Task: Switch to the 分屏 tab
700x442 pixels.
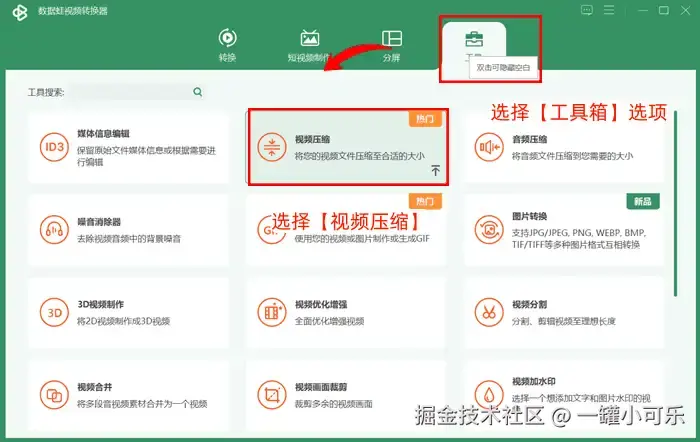Action: click(x=392, y=45)
